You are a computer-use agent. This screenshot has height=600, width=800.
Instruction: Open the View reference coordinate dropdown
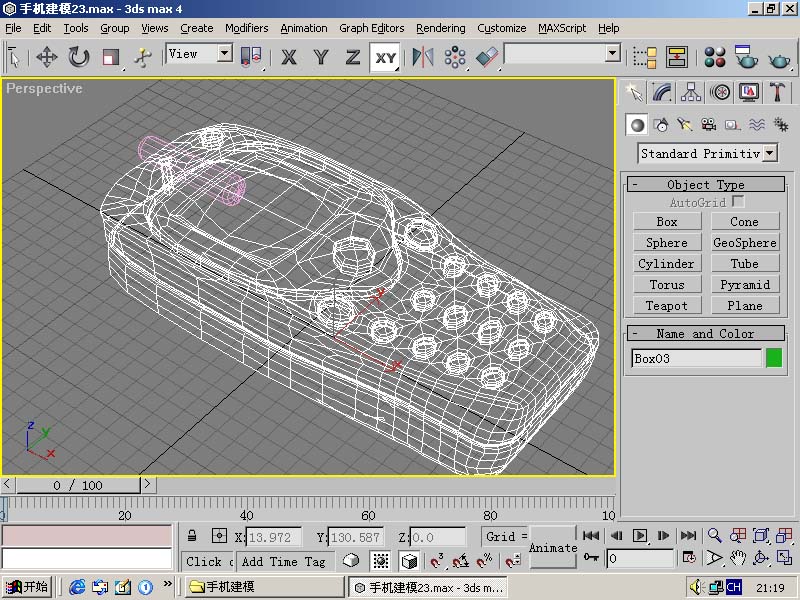[x=224, y=53]
